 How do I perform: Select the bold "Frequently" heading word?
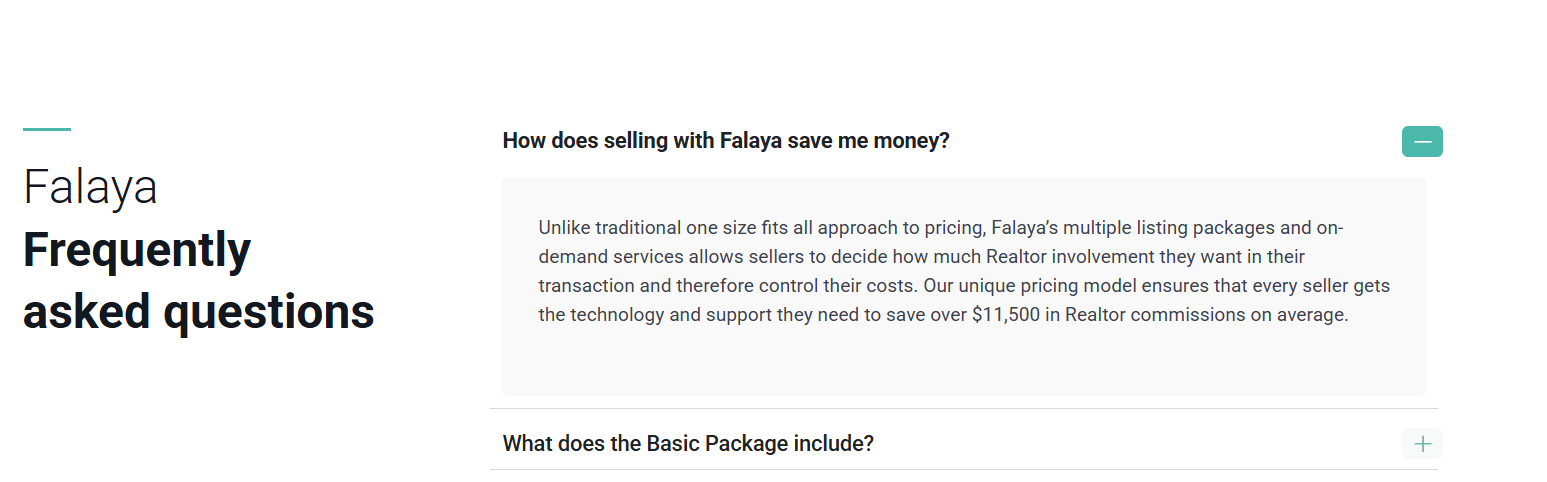click(137, 250)
